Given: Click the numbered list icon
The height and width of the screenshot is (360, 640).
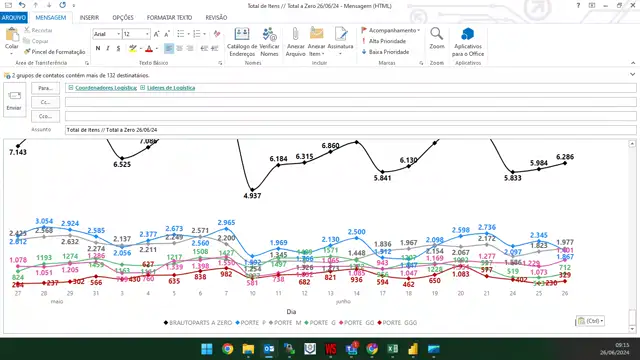Looking at the screenshot, I should (197, 34).
